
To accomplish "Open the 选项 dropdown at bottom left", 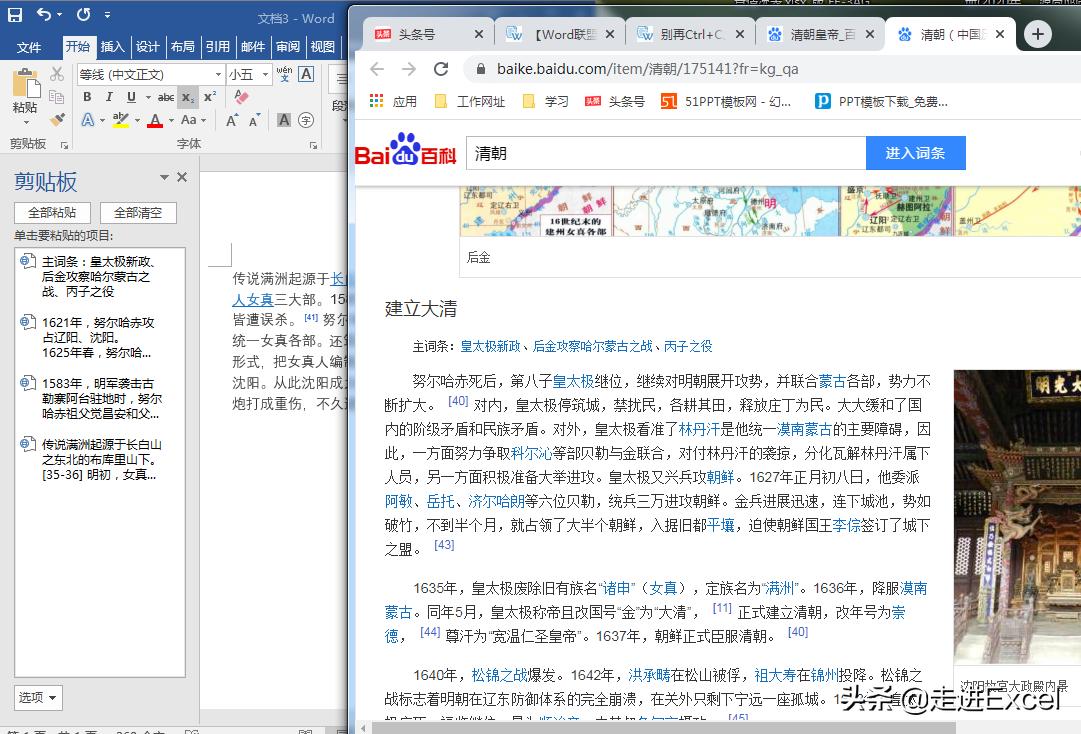I will (38, 697).
